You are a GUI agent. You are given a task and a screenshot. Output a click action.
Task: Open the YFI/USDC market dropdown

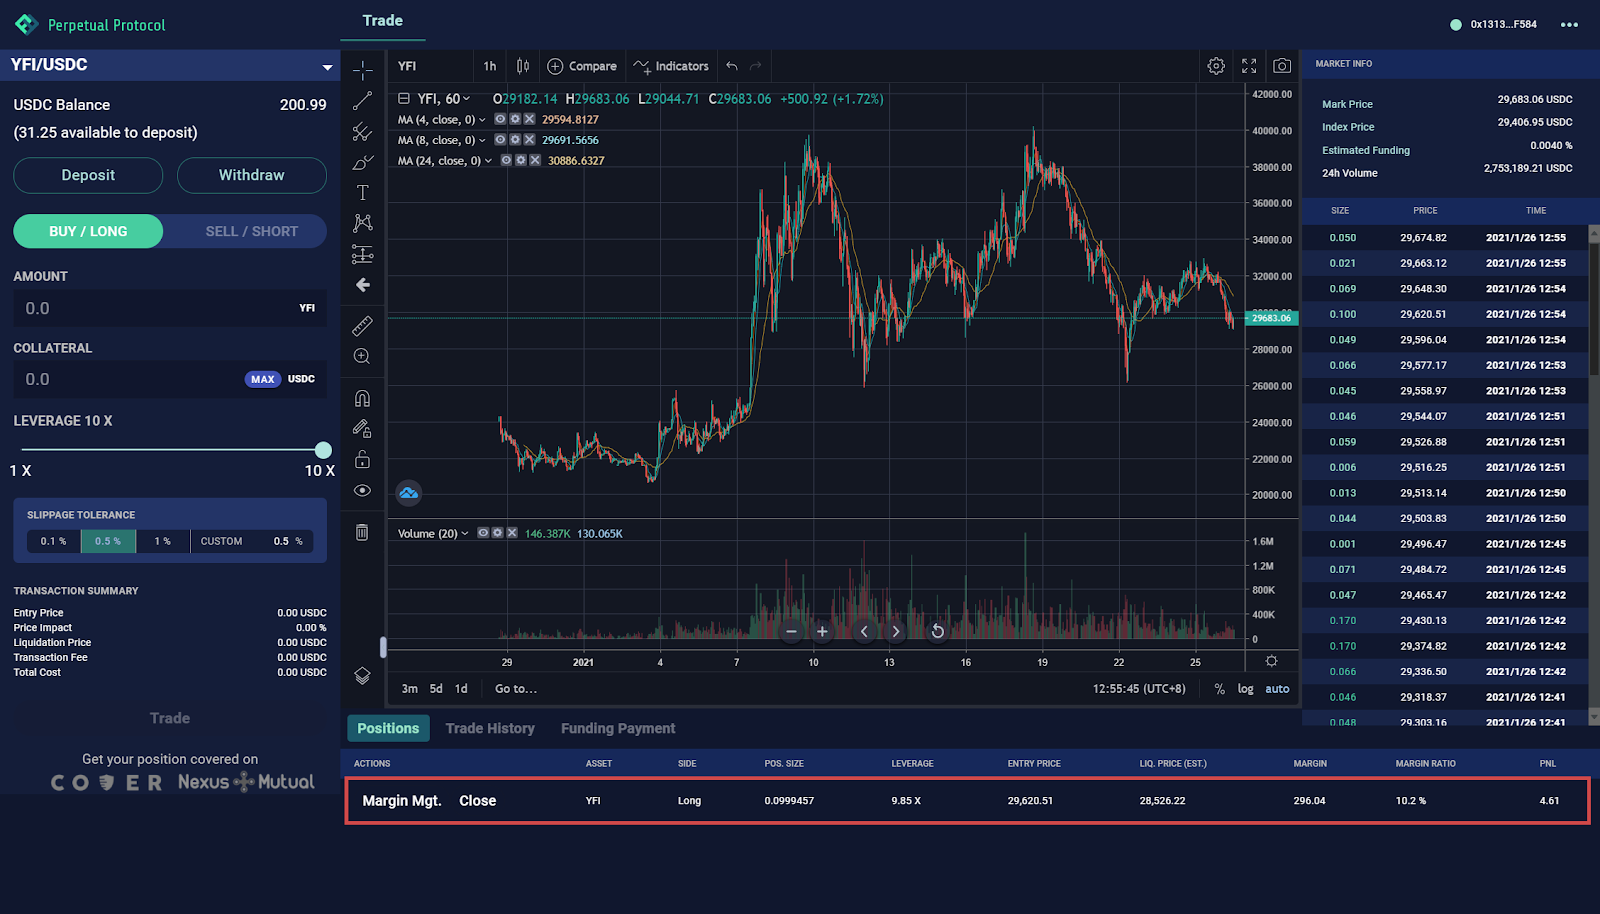[x=327, y=67]
